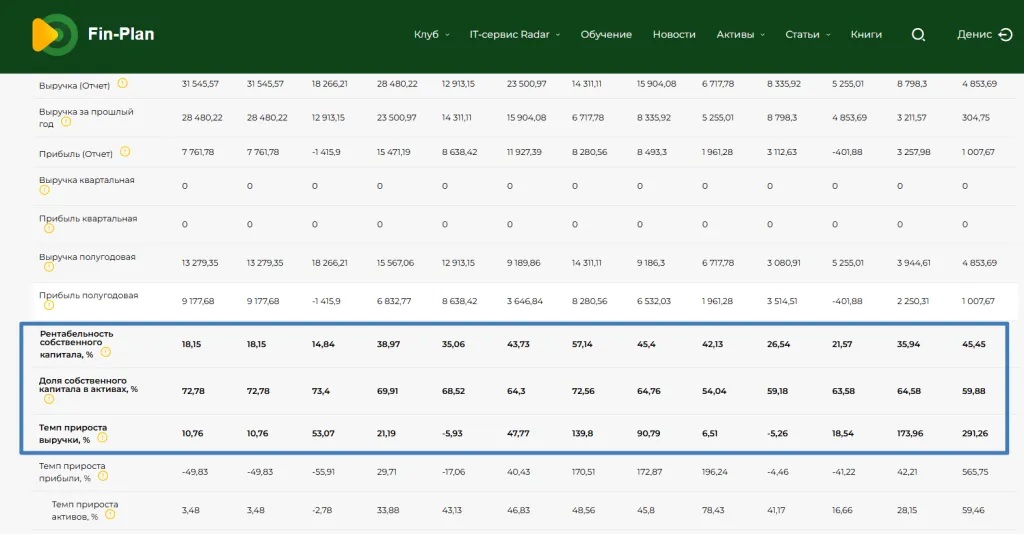1024x534 pixels.
Task: Click info icon beside Прибыль (Отчет)
Action: (125, 152)
